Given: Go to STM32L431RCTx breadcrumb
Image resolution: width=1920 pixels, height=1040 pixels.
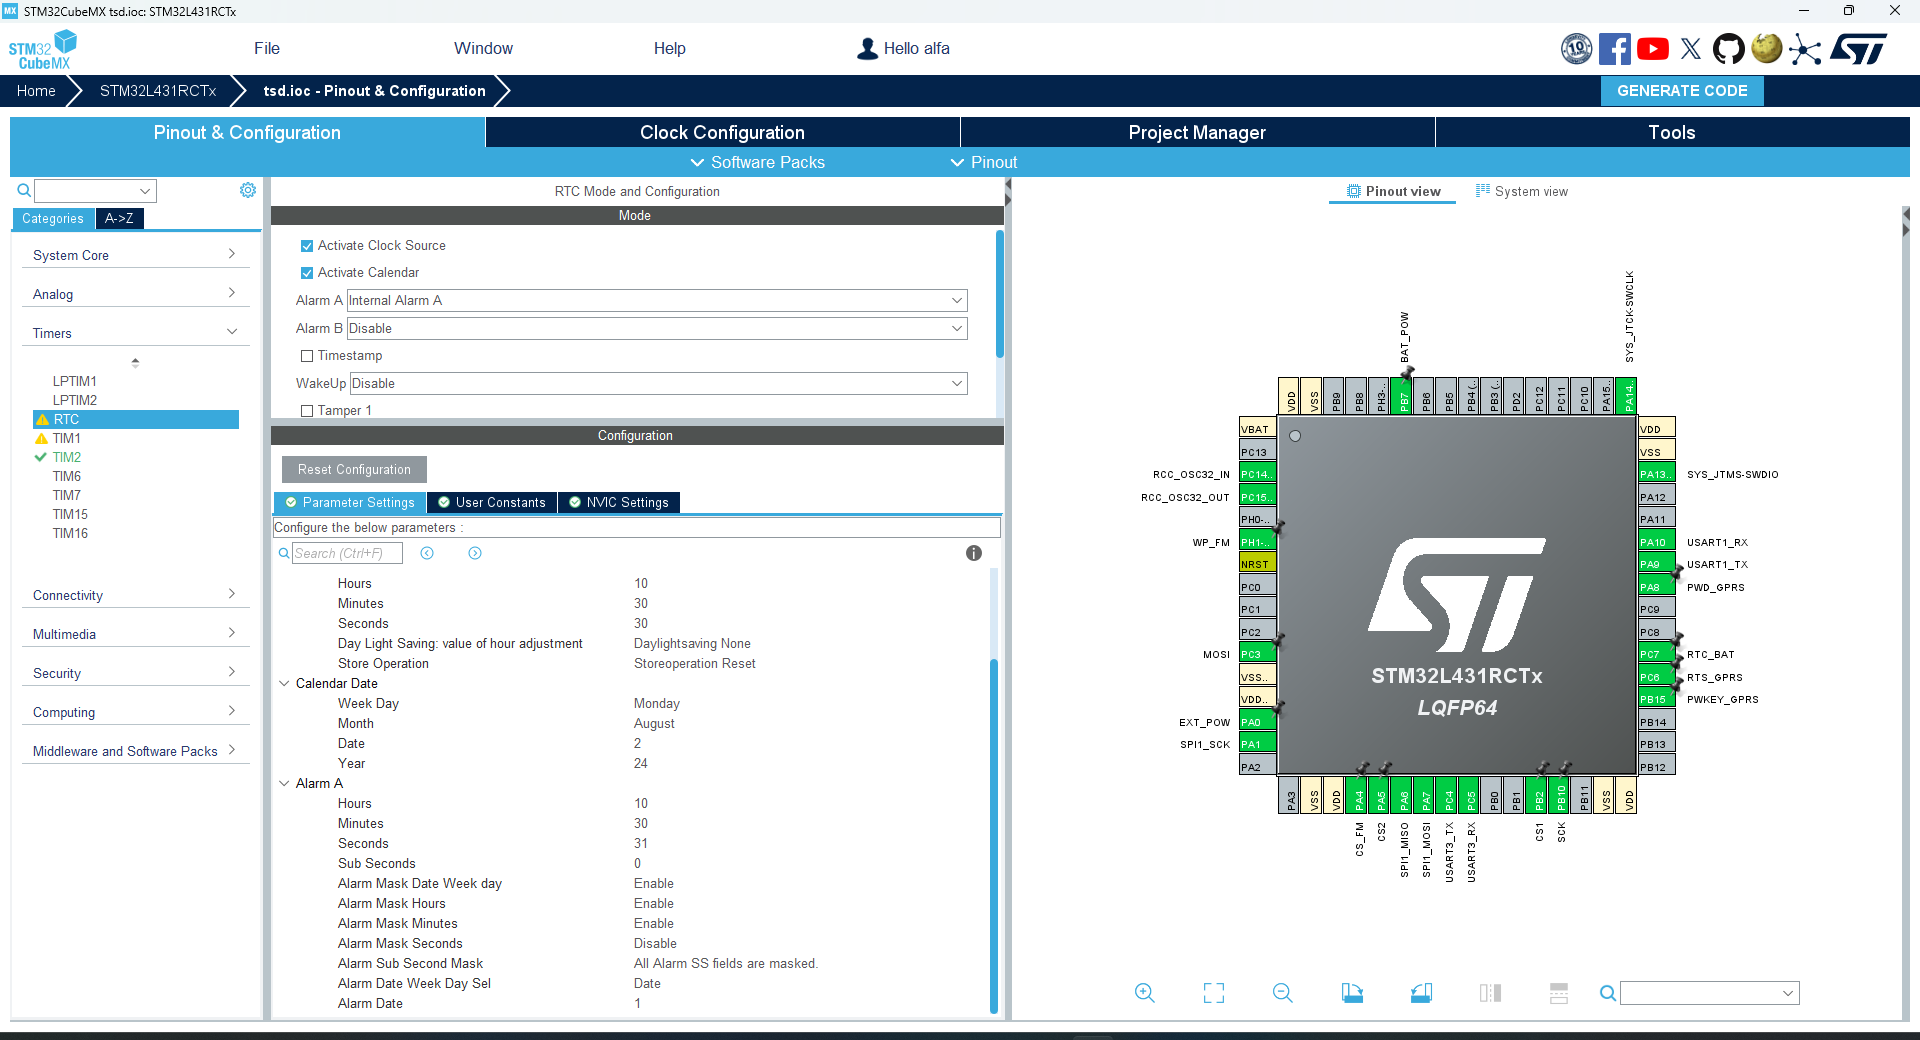Looking at the screenshot, I should coord(158,91).
